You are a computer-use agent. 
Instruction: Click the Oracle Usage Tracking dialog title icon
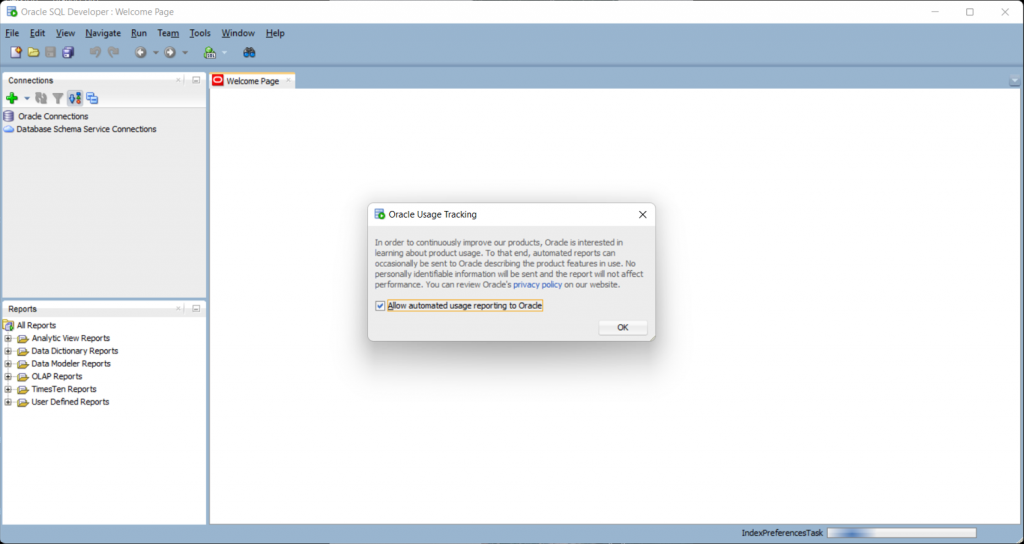(x=379, y=214)
